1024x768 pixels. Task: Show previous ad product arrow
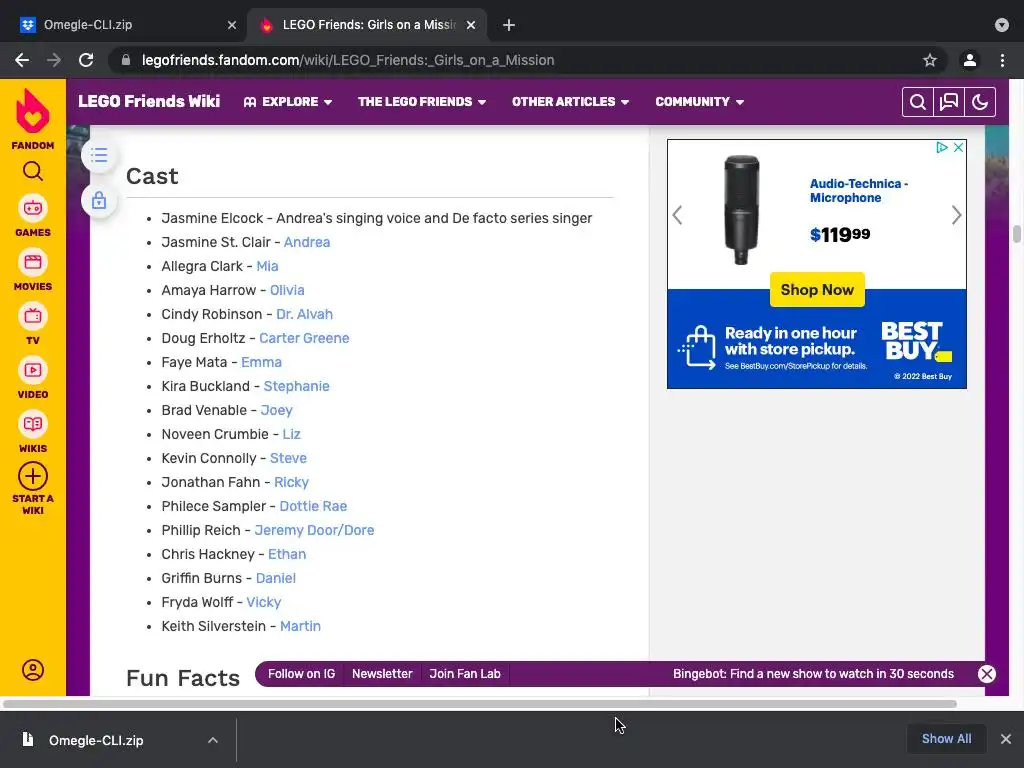point(677,215)
